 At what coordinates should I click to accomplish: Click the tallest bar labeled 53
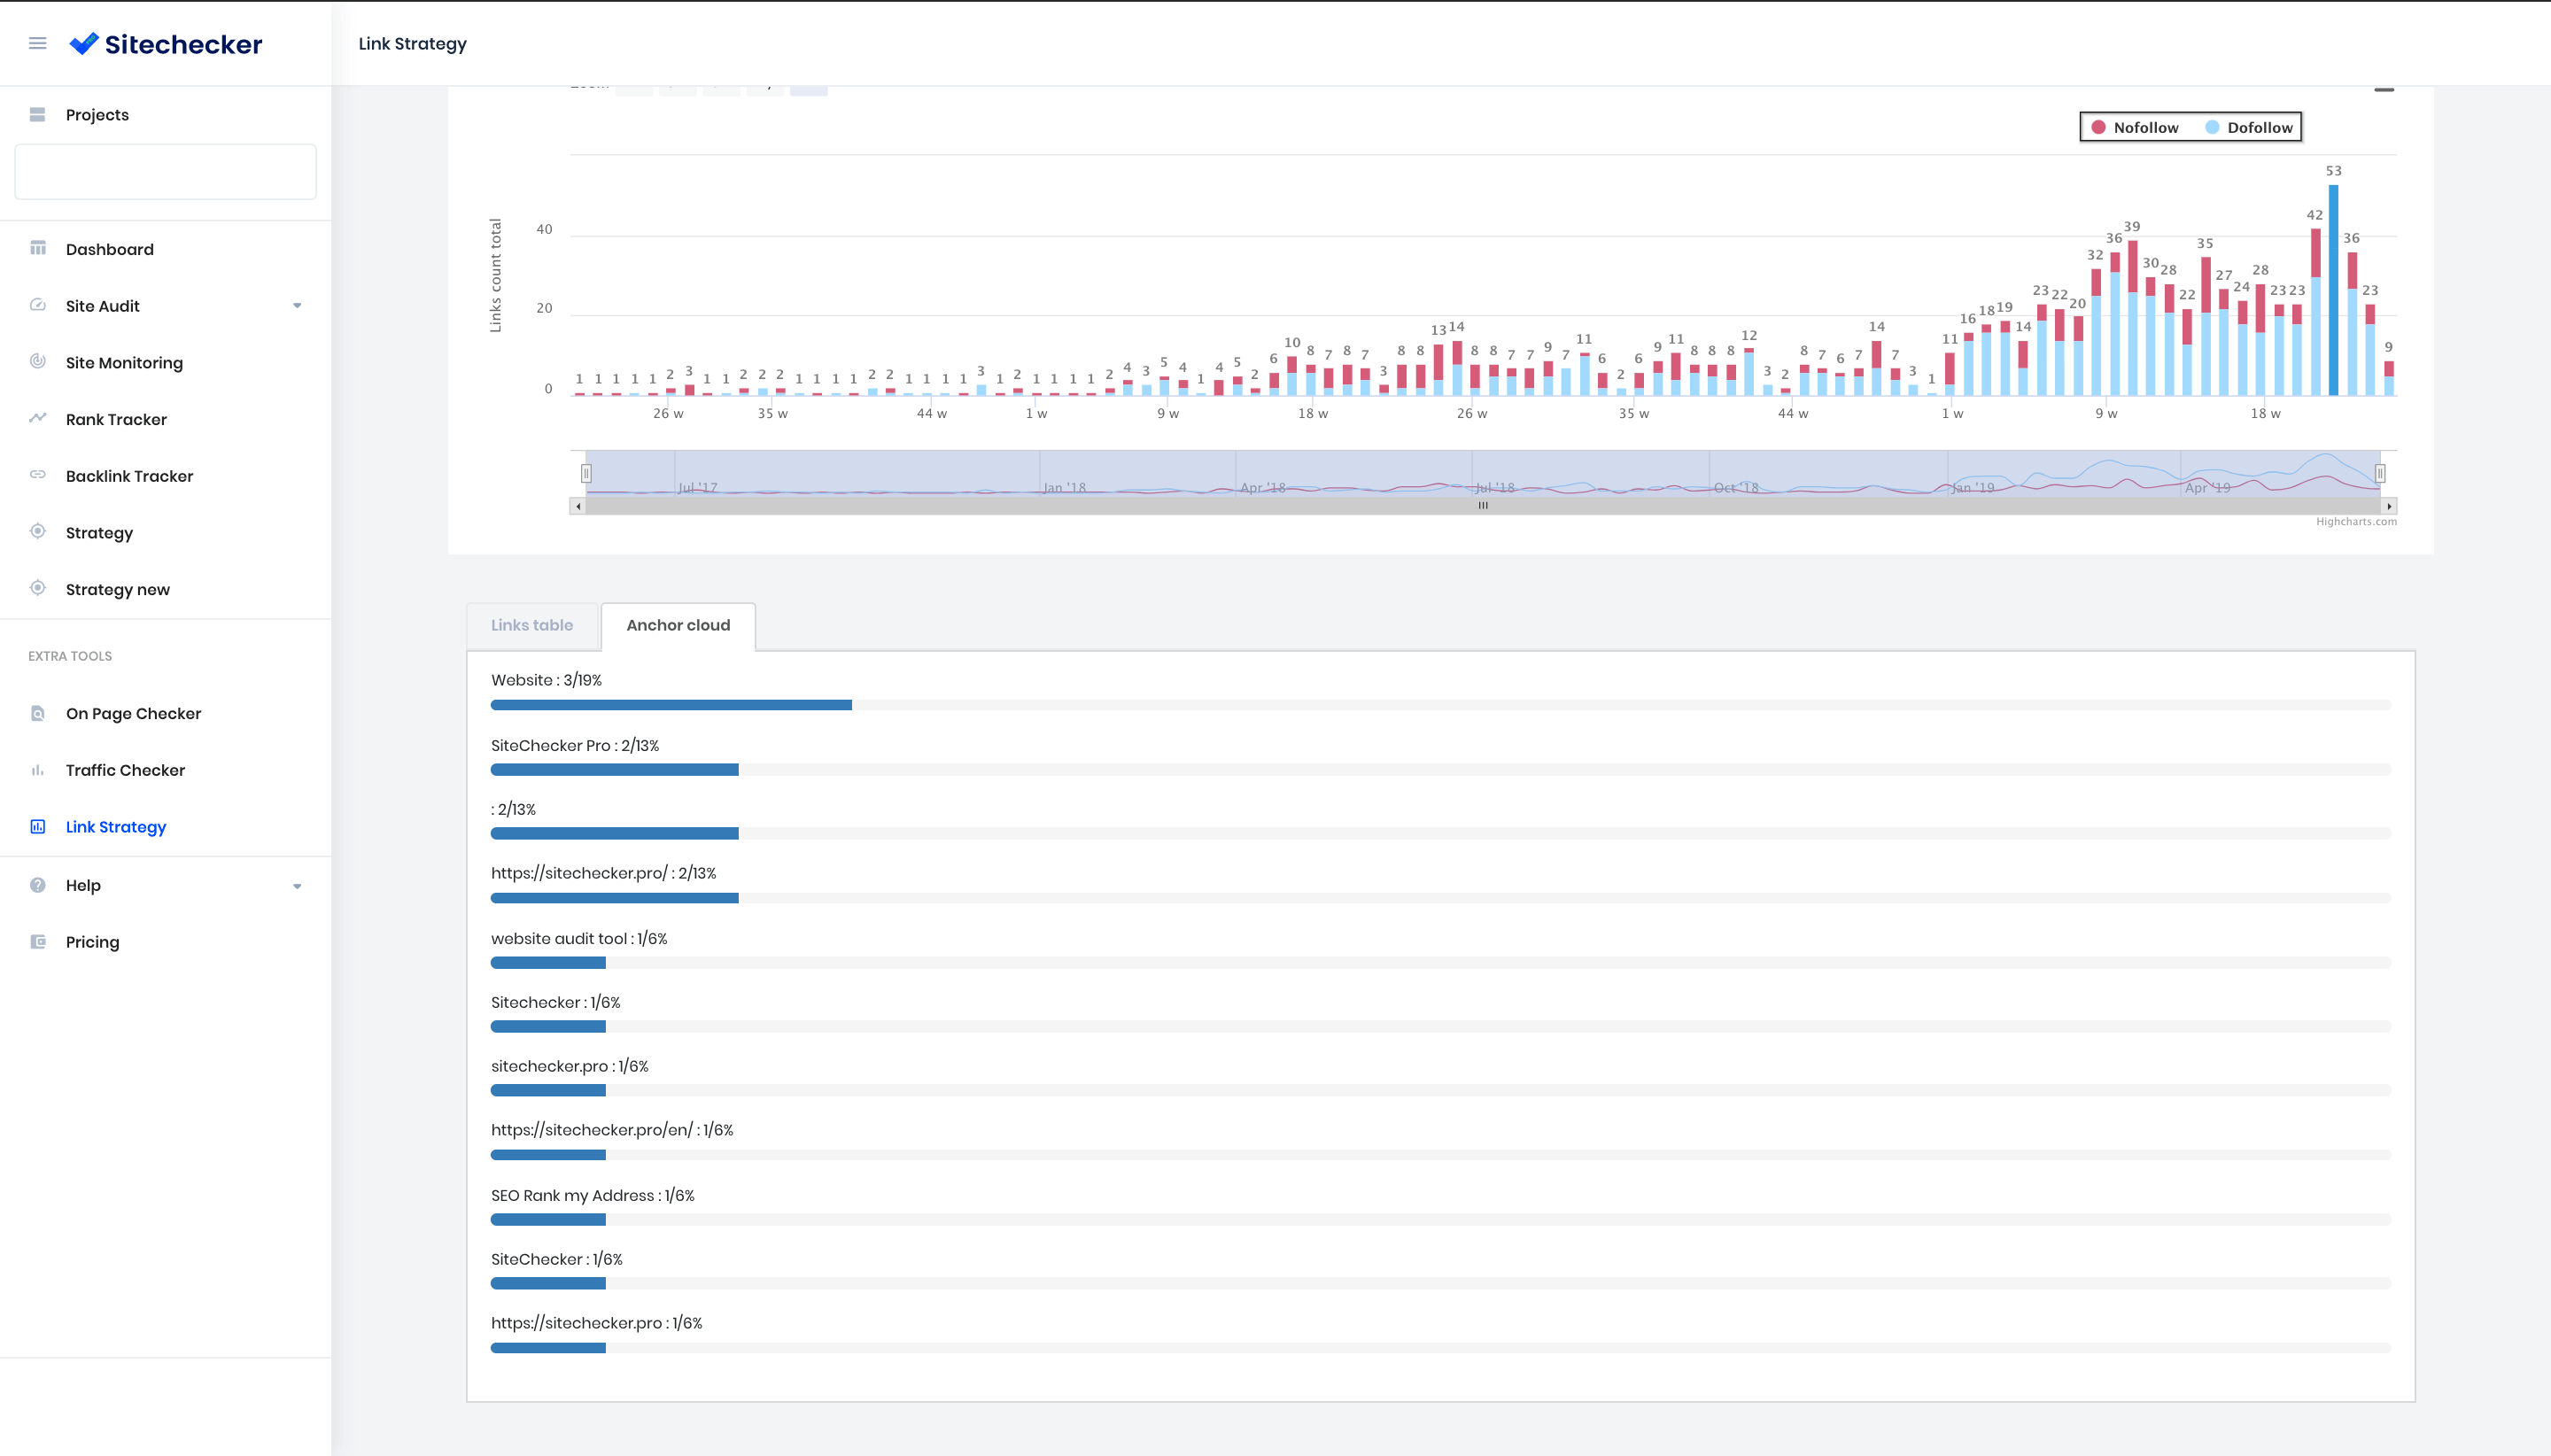(2333, 290)
